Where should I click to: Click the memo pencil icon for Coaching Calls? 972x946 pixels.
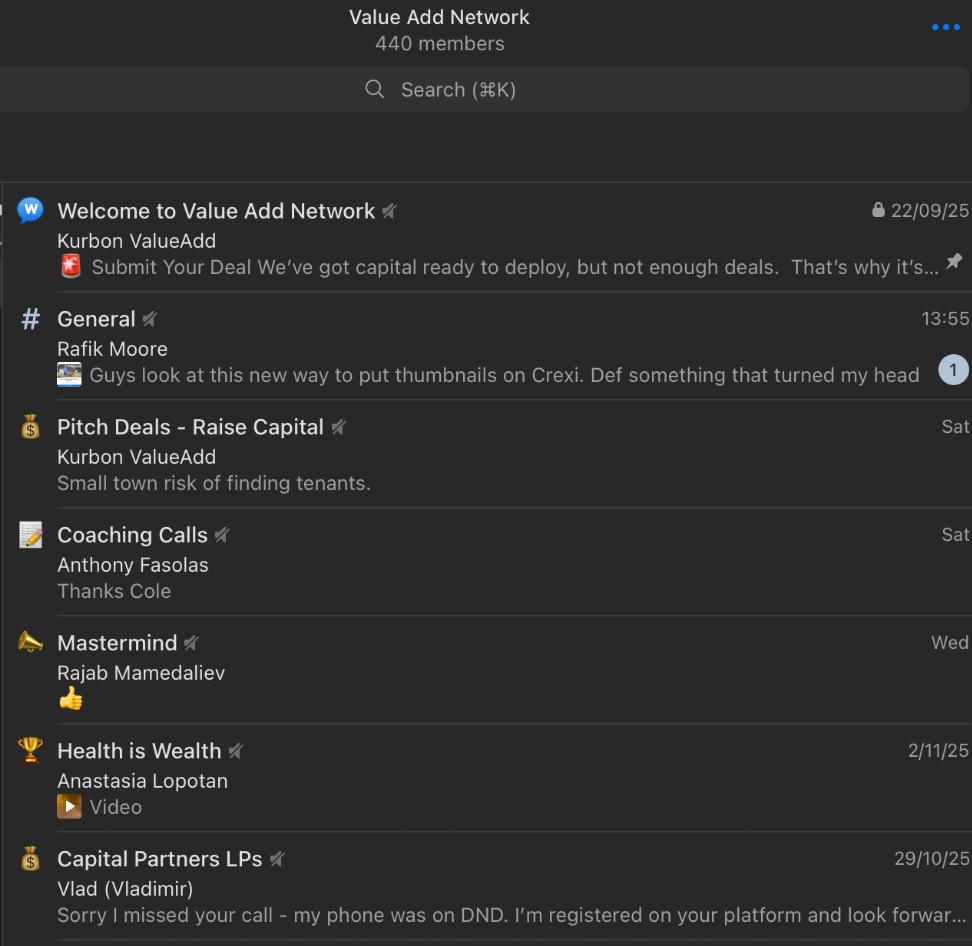tap(30, 534)
